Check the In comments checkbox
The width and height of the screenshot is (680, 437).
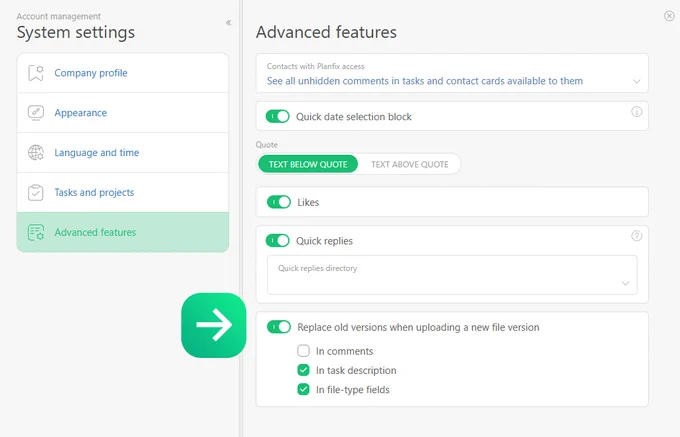pos(304,350)
